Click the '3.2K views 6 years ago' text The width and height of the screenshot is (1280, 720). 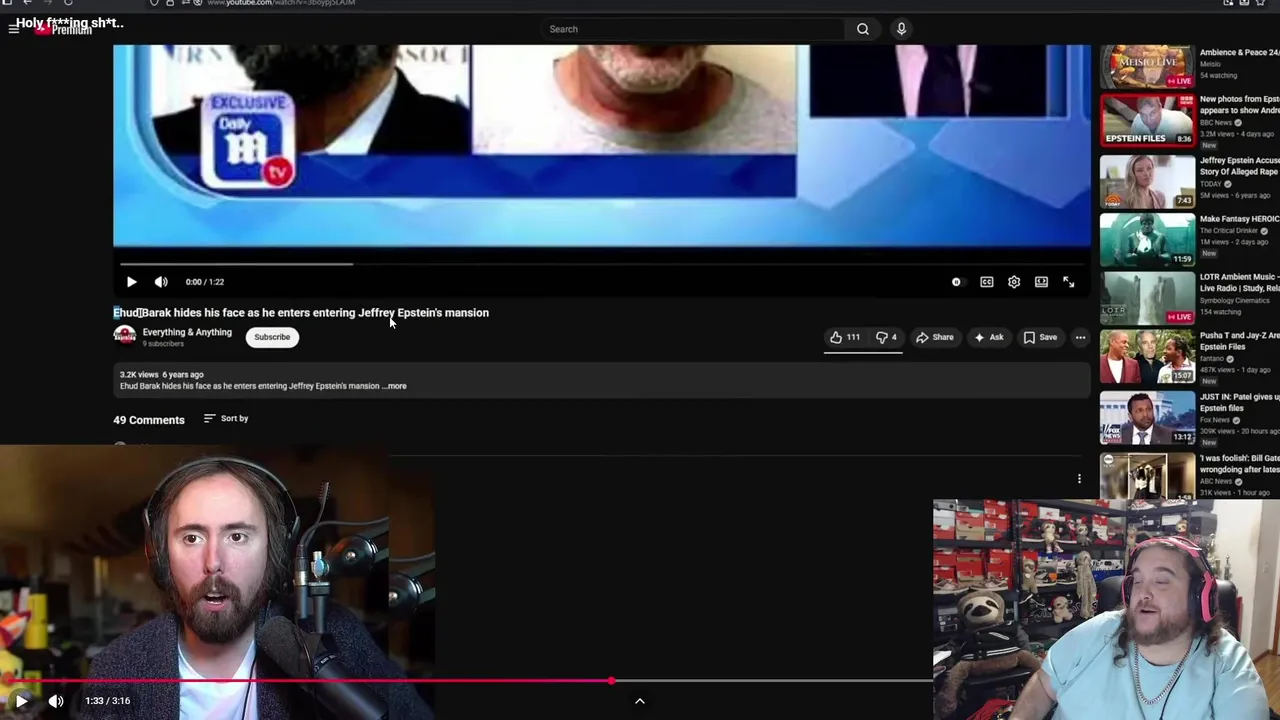(162, 375)
